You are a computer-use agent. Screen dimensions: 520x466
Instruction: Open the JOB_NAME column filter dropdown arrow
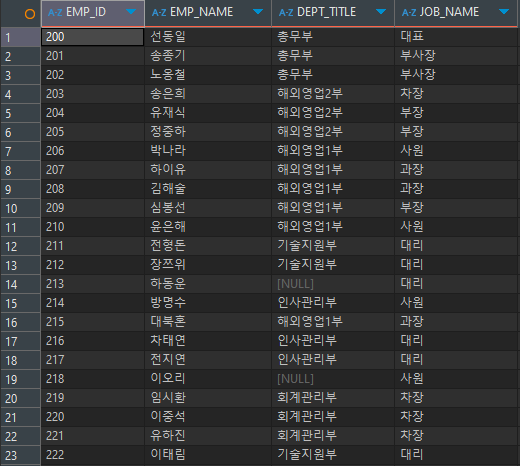coord(504,12)
